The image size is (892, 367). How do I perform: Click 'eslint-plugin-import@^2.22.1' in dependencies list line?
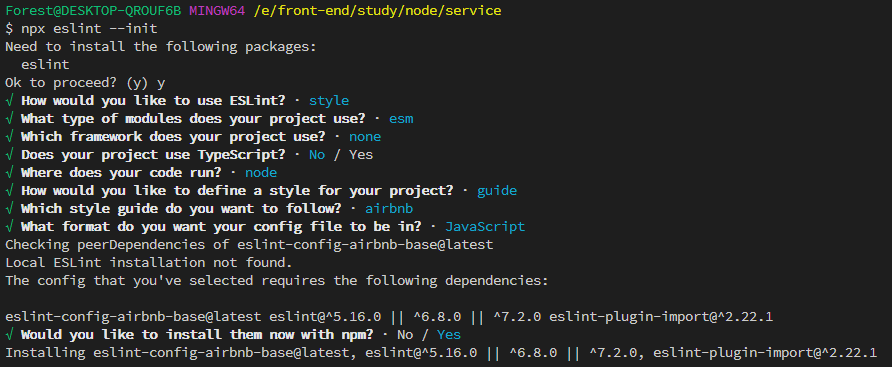click(x=660, y=316)
